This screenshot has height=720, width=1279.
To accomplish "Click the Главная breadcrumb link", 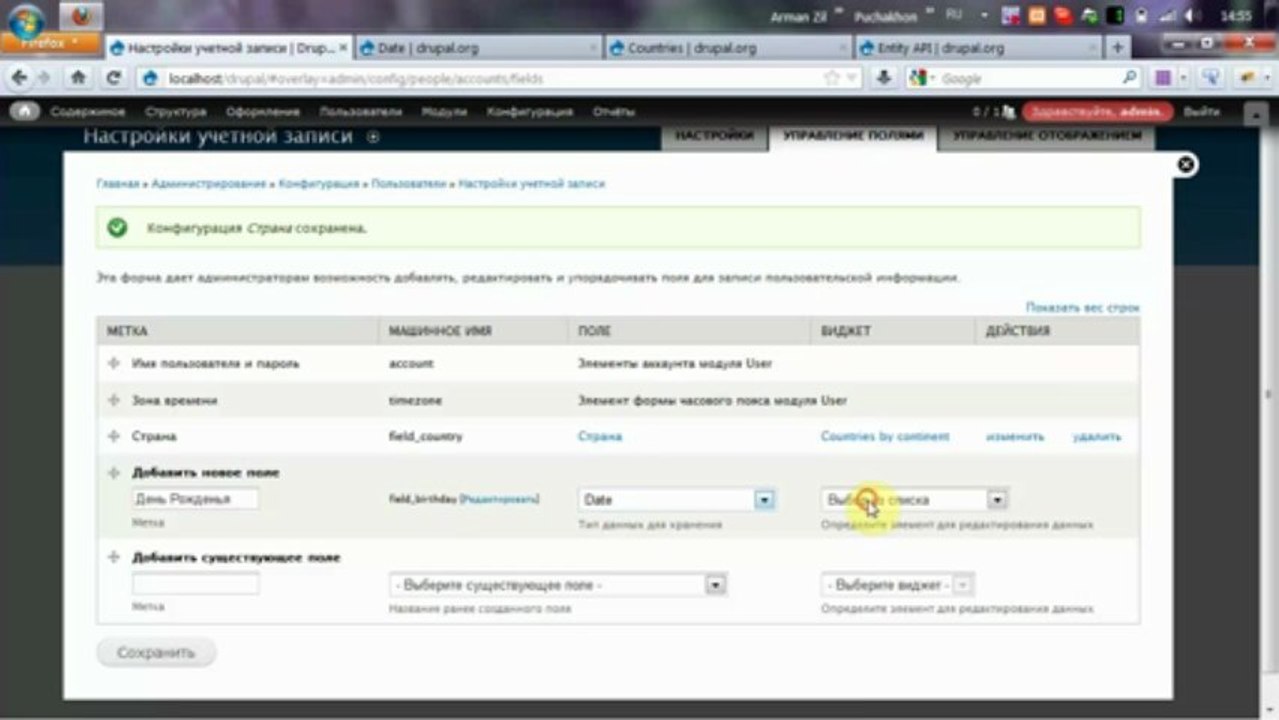I will point(117,184).
